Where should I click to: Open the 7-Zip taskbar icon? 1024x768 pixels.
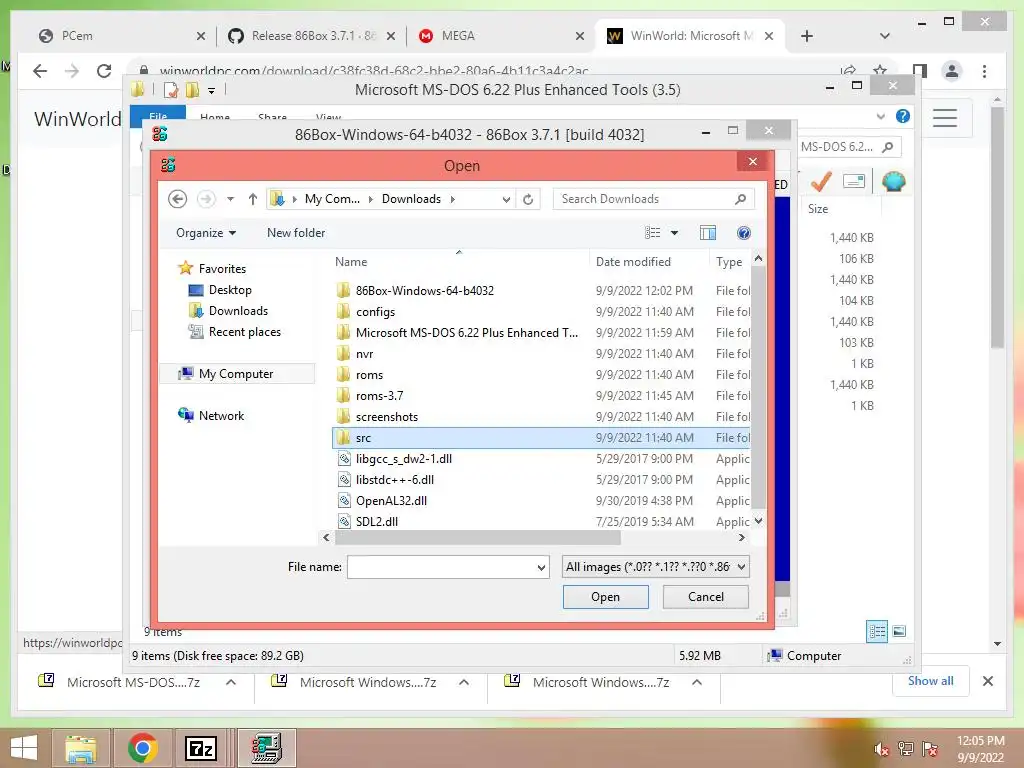tap(200, 748)
